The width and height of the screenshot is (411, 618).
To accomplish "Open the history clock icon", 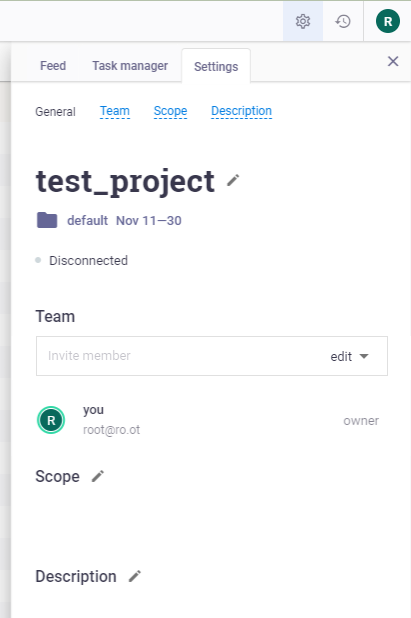I will pyautogui.click(x=343, y=21).
